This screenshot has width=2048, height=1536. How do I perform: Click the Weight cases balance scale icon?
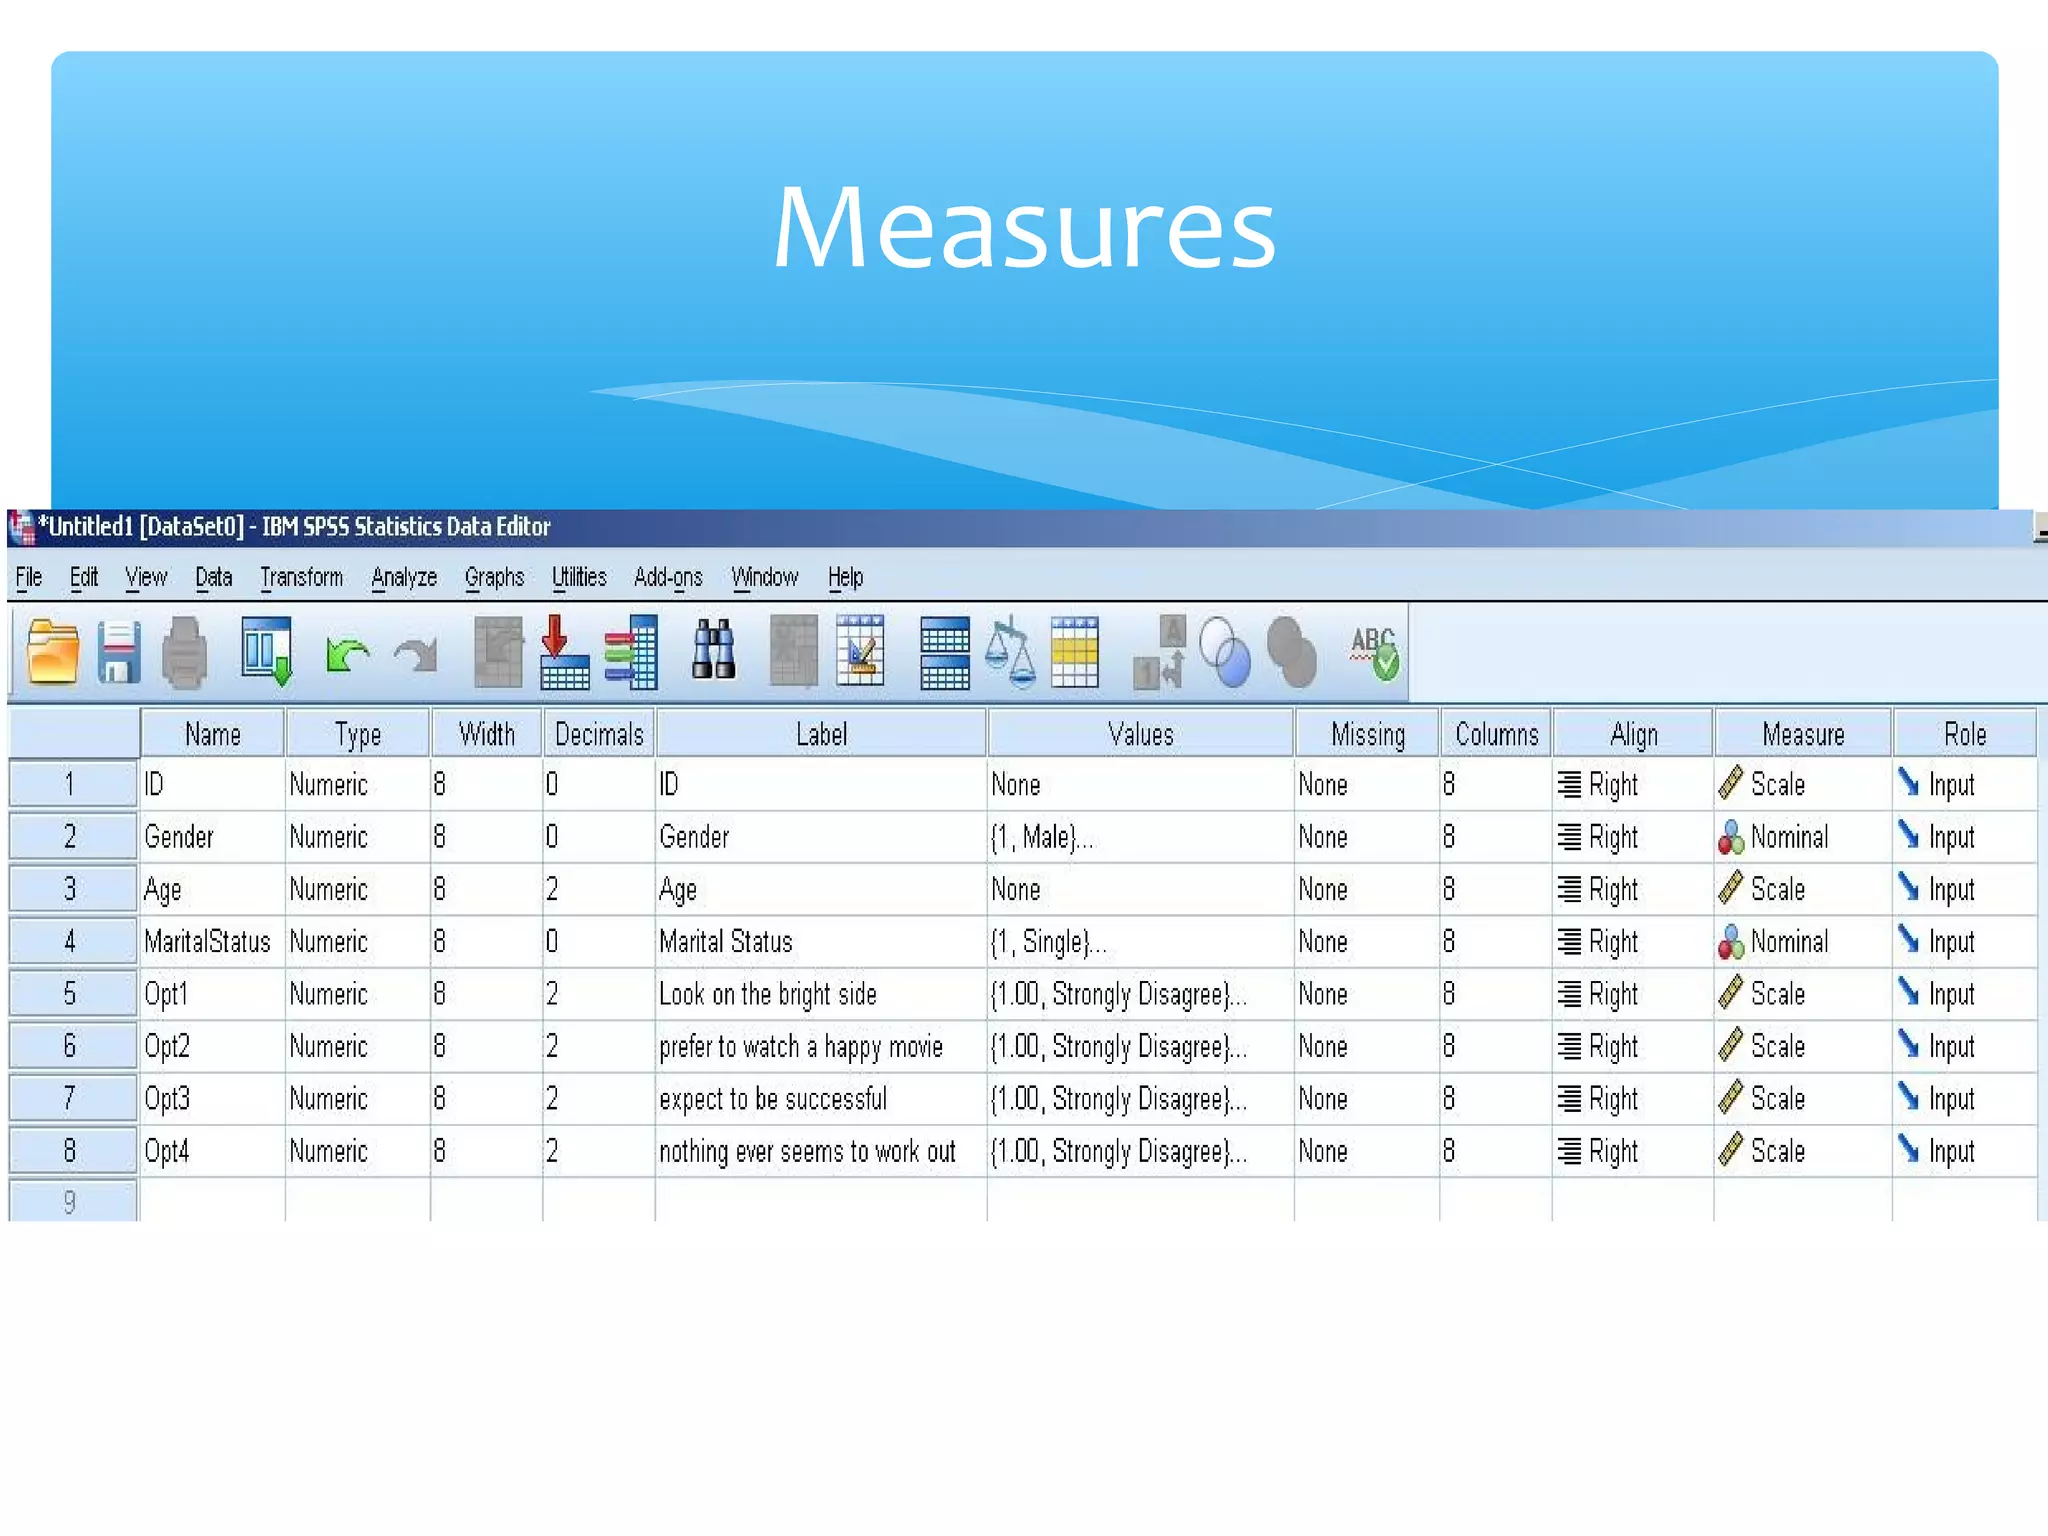pos(1010,652)
